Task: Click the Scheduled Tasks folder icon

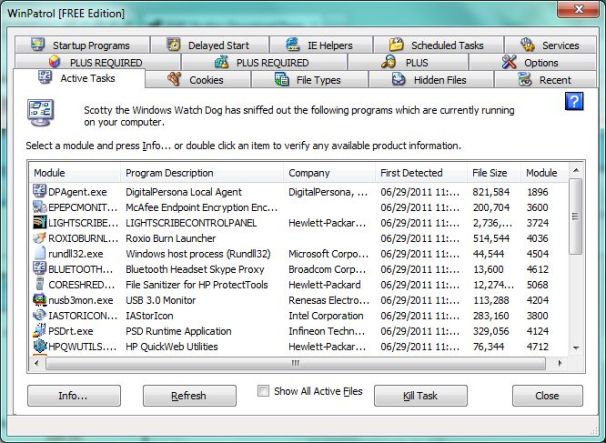Action: [396, 44]
